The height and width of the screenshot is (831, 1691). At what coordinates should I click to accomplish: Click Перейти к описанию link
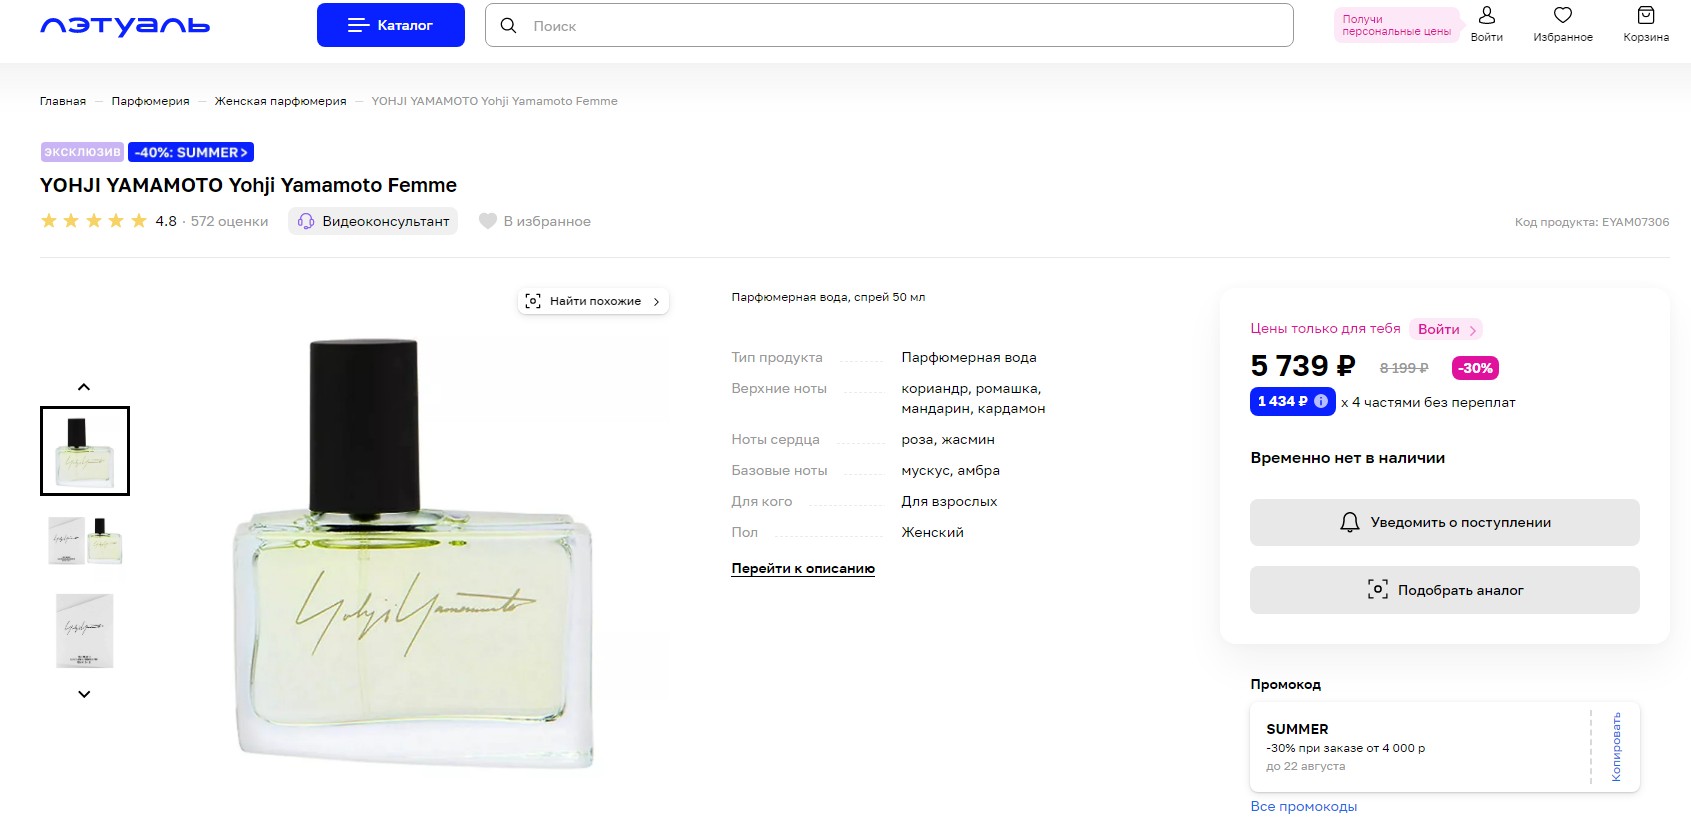tap(803, 568)
